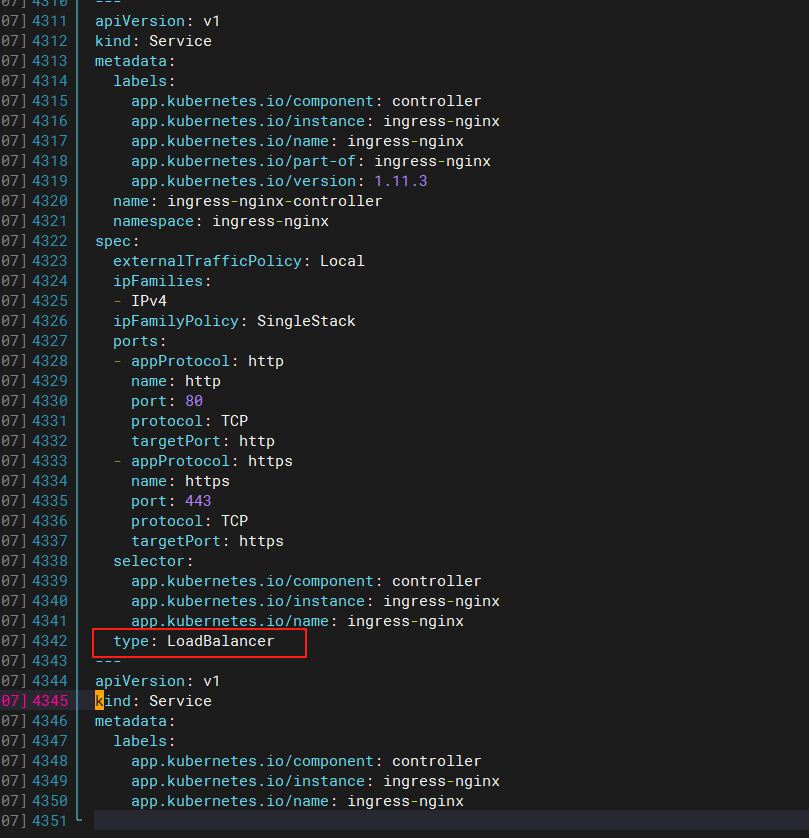
Task: Click instance label on line 4349
Action: point(315,781)
